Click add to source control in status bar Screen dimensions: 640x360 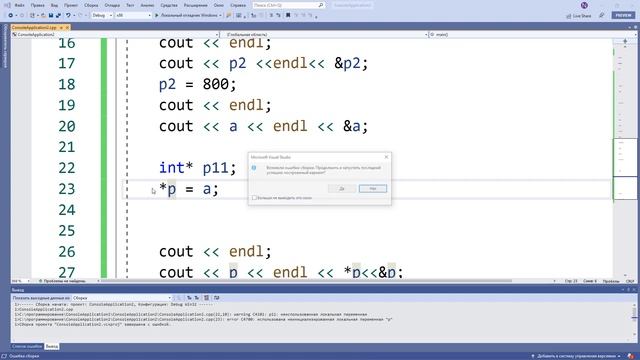tap(576, 356)
